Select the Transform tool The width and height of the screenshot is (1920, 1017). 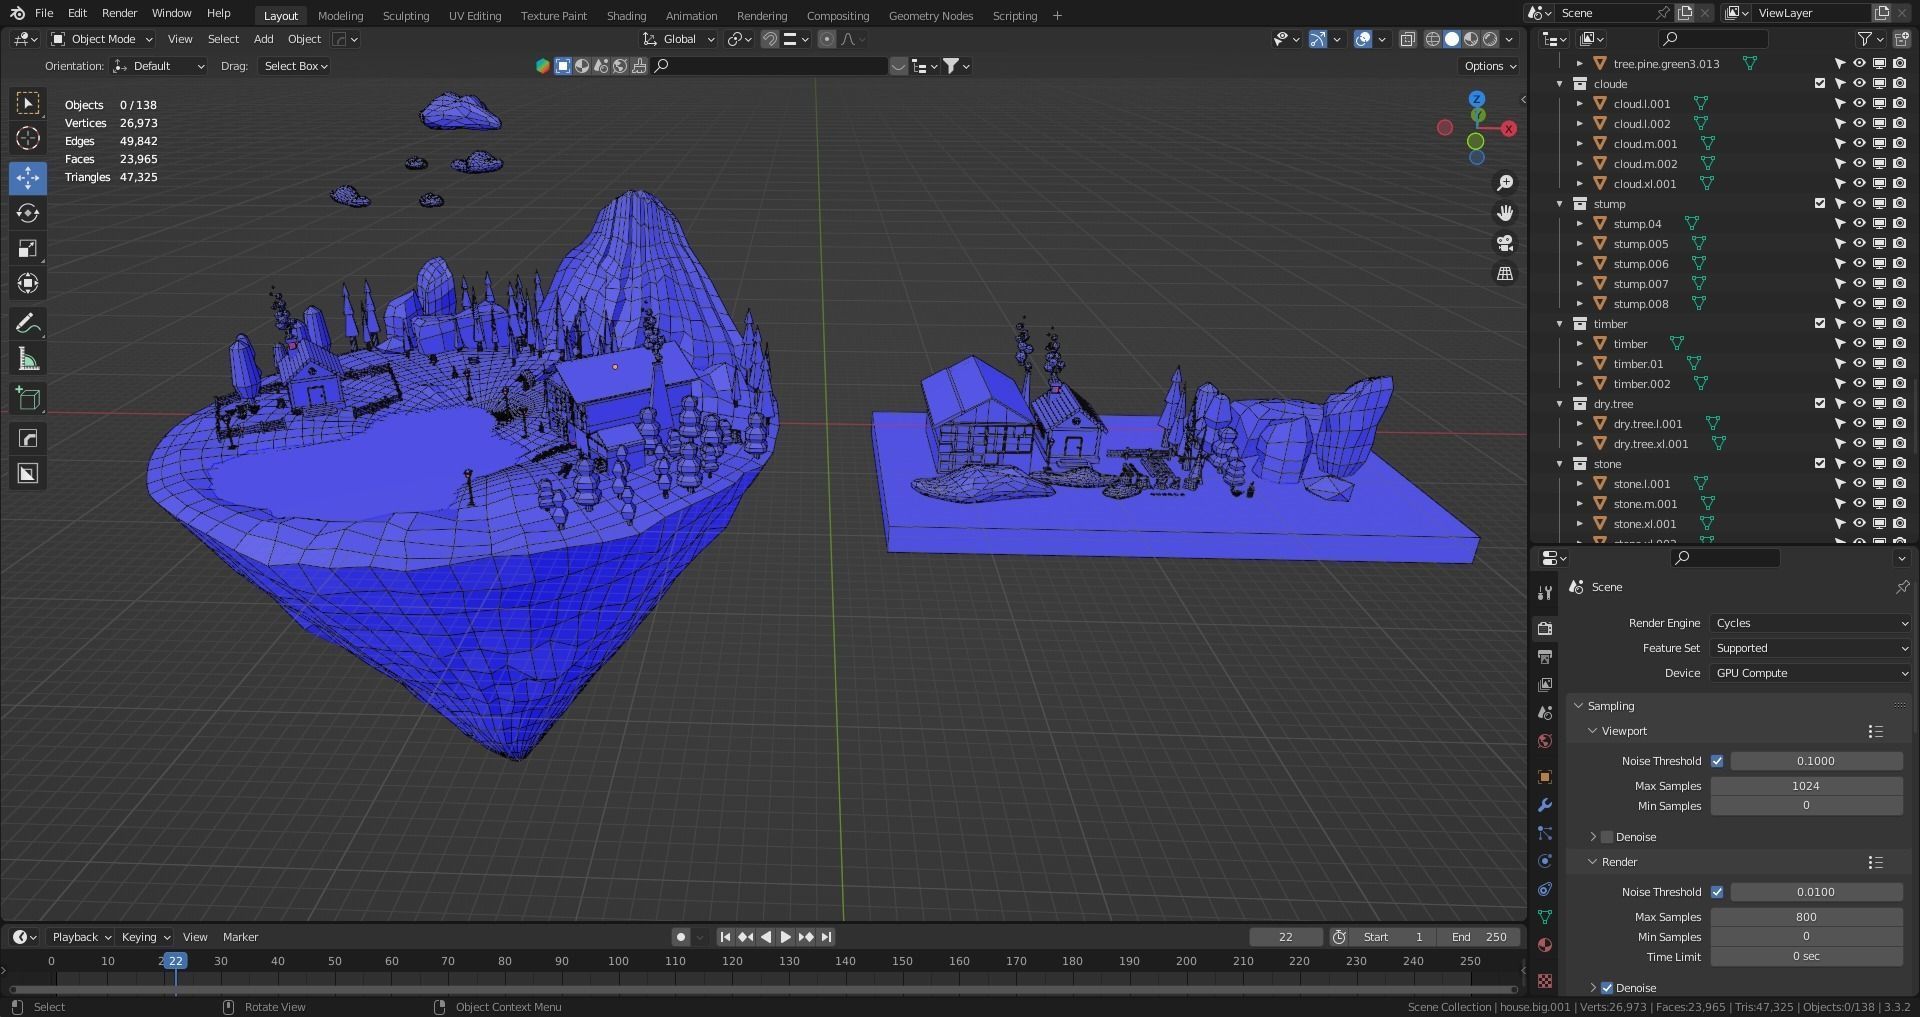point(28,283)
